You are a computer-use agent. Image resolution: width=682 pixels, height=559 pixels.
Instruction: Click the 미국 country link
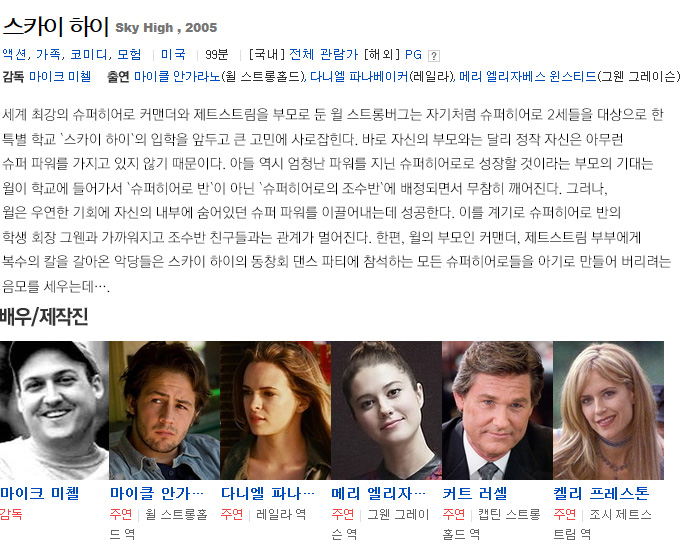[173, 54]
